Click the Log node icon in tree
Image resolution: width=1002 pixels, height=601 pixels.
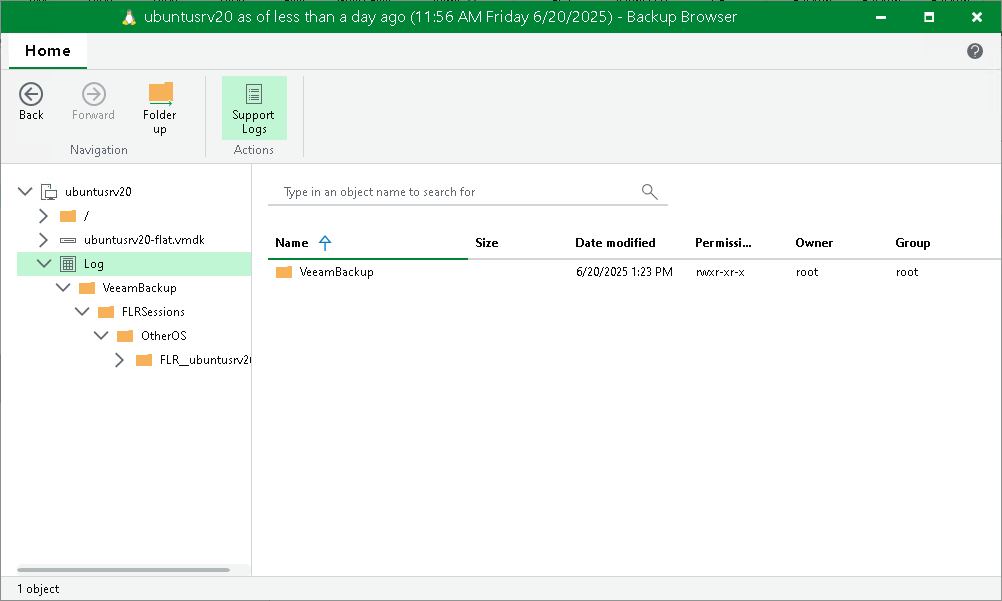pos(68,263)
